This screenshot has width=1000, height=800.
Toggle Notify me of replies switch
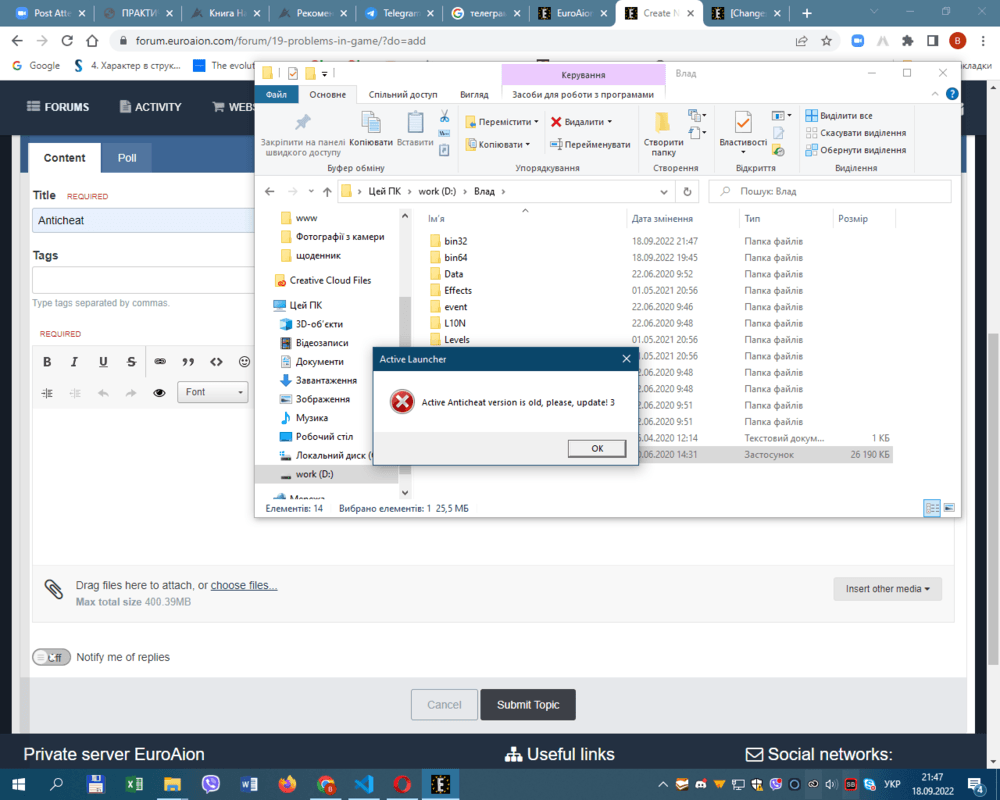coord(51,657)
